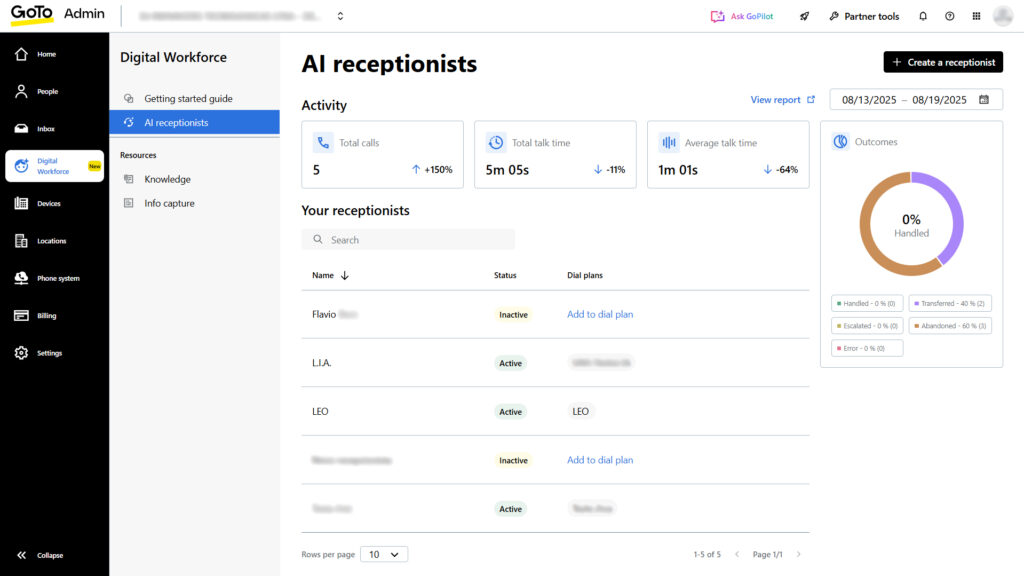
Task: Toggle the Abandoned legend item in Outcomes
Action: click(950, 326)
